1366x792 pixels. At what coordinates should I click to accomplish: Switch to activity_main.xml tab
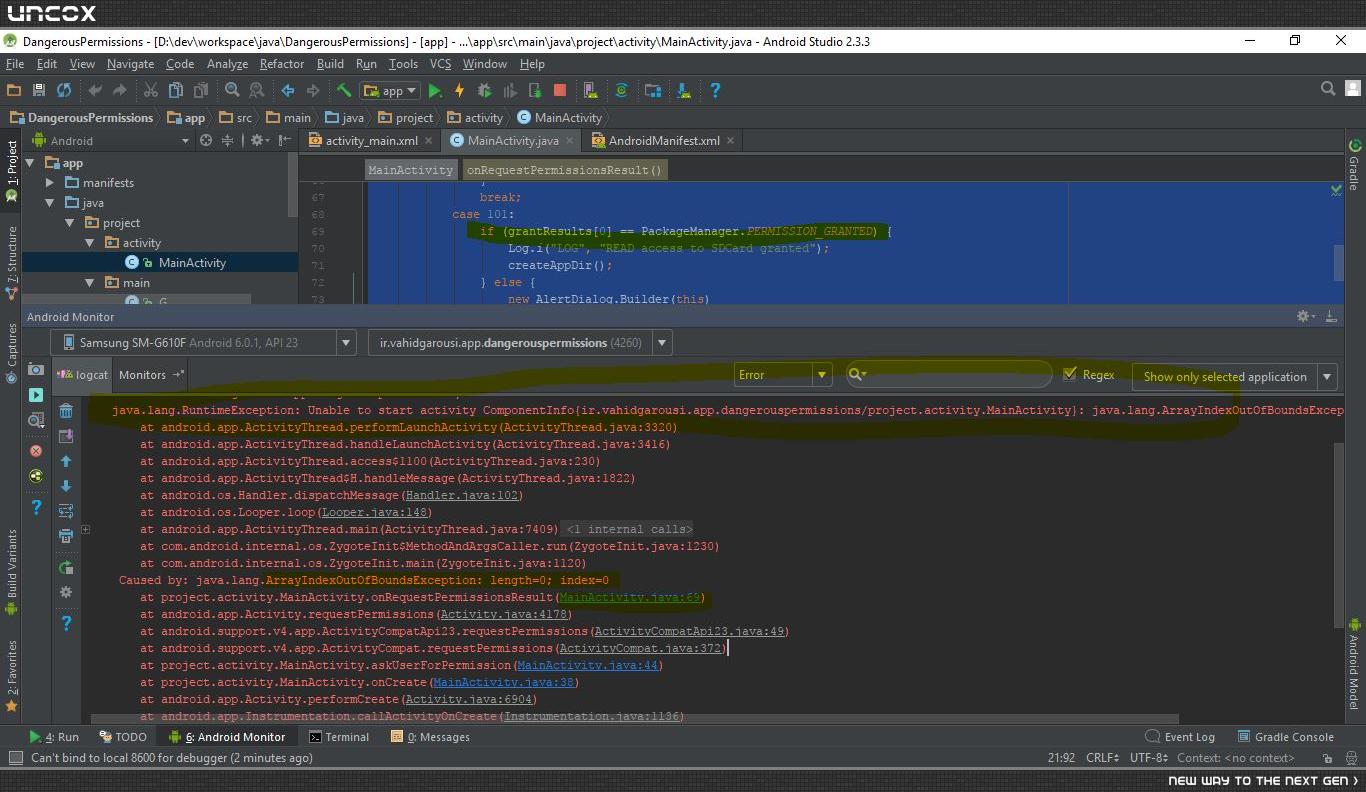point(370,141)
